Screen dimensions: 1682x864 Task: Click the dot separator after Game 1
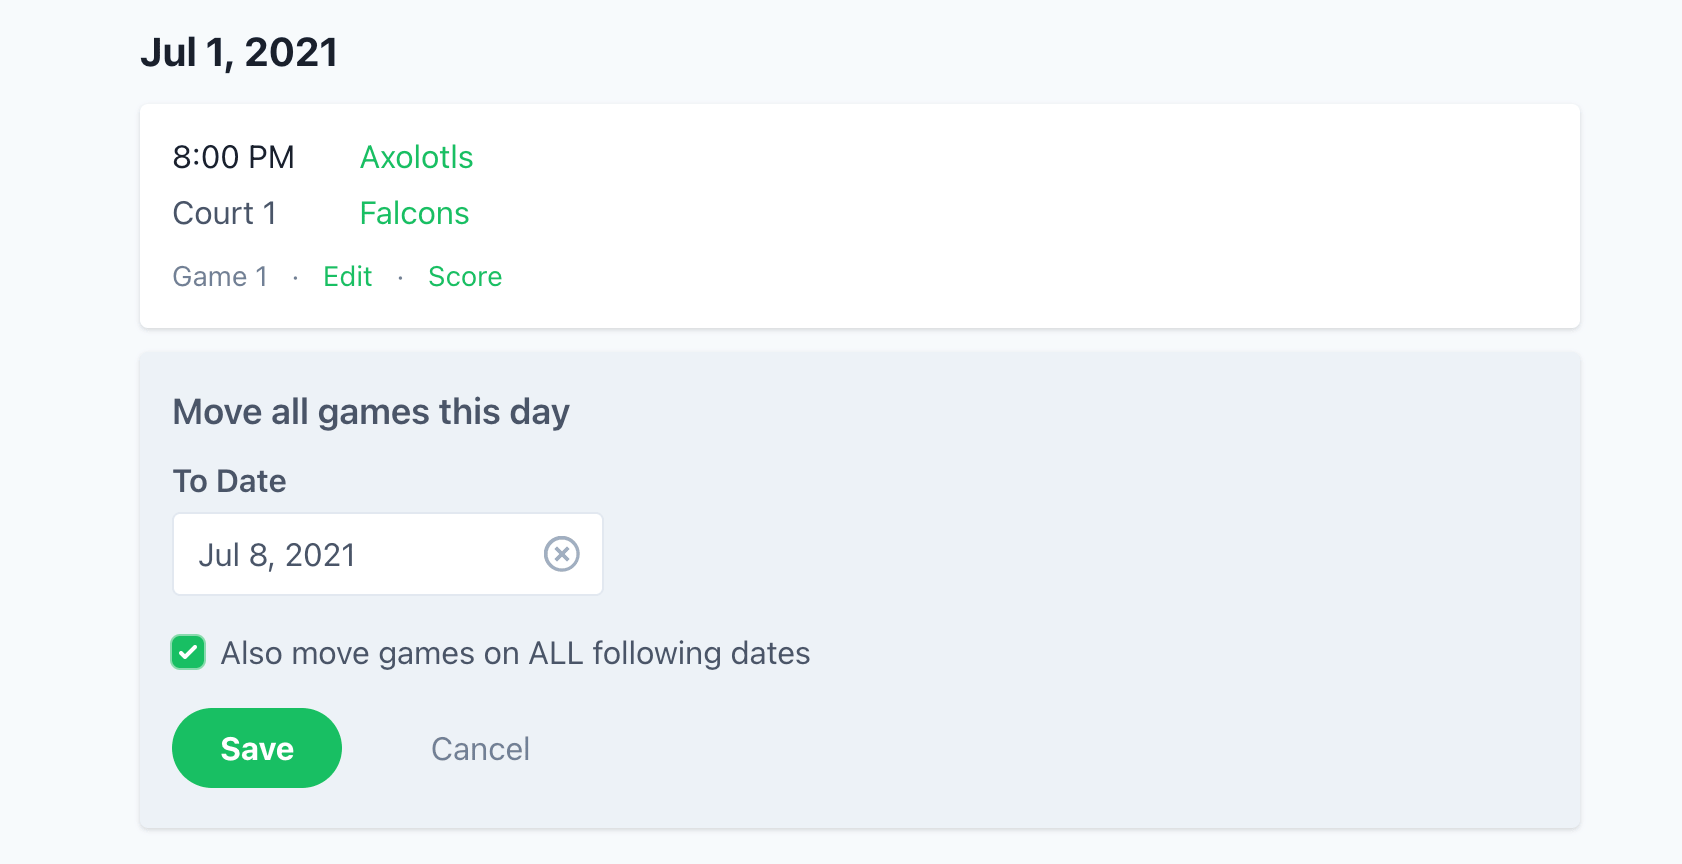click(x=295, y=278)
